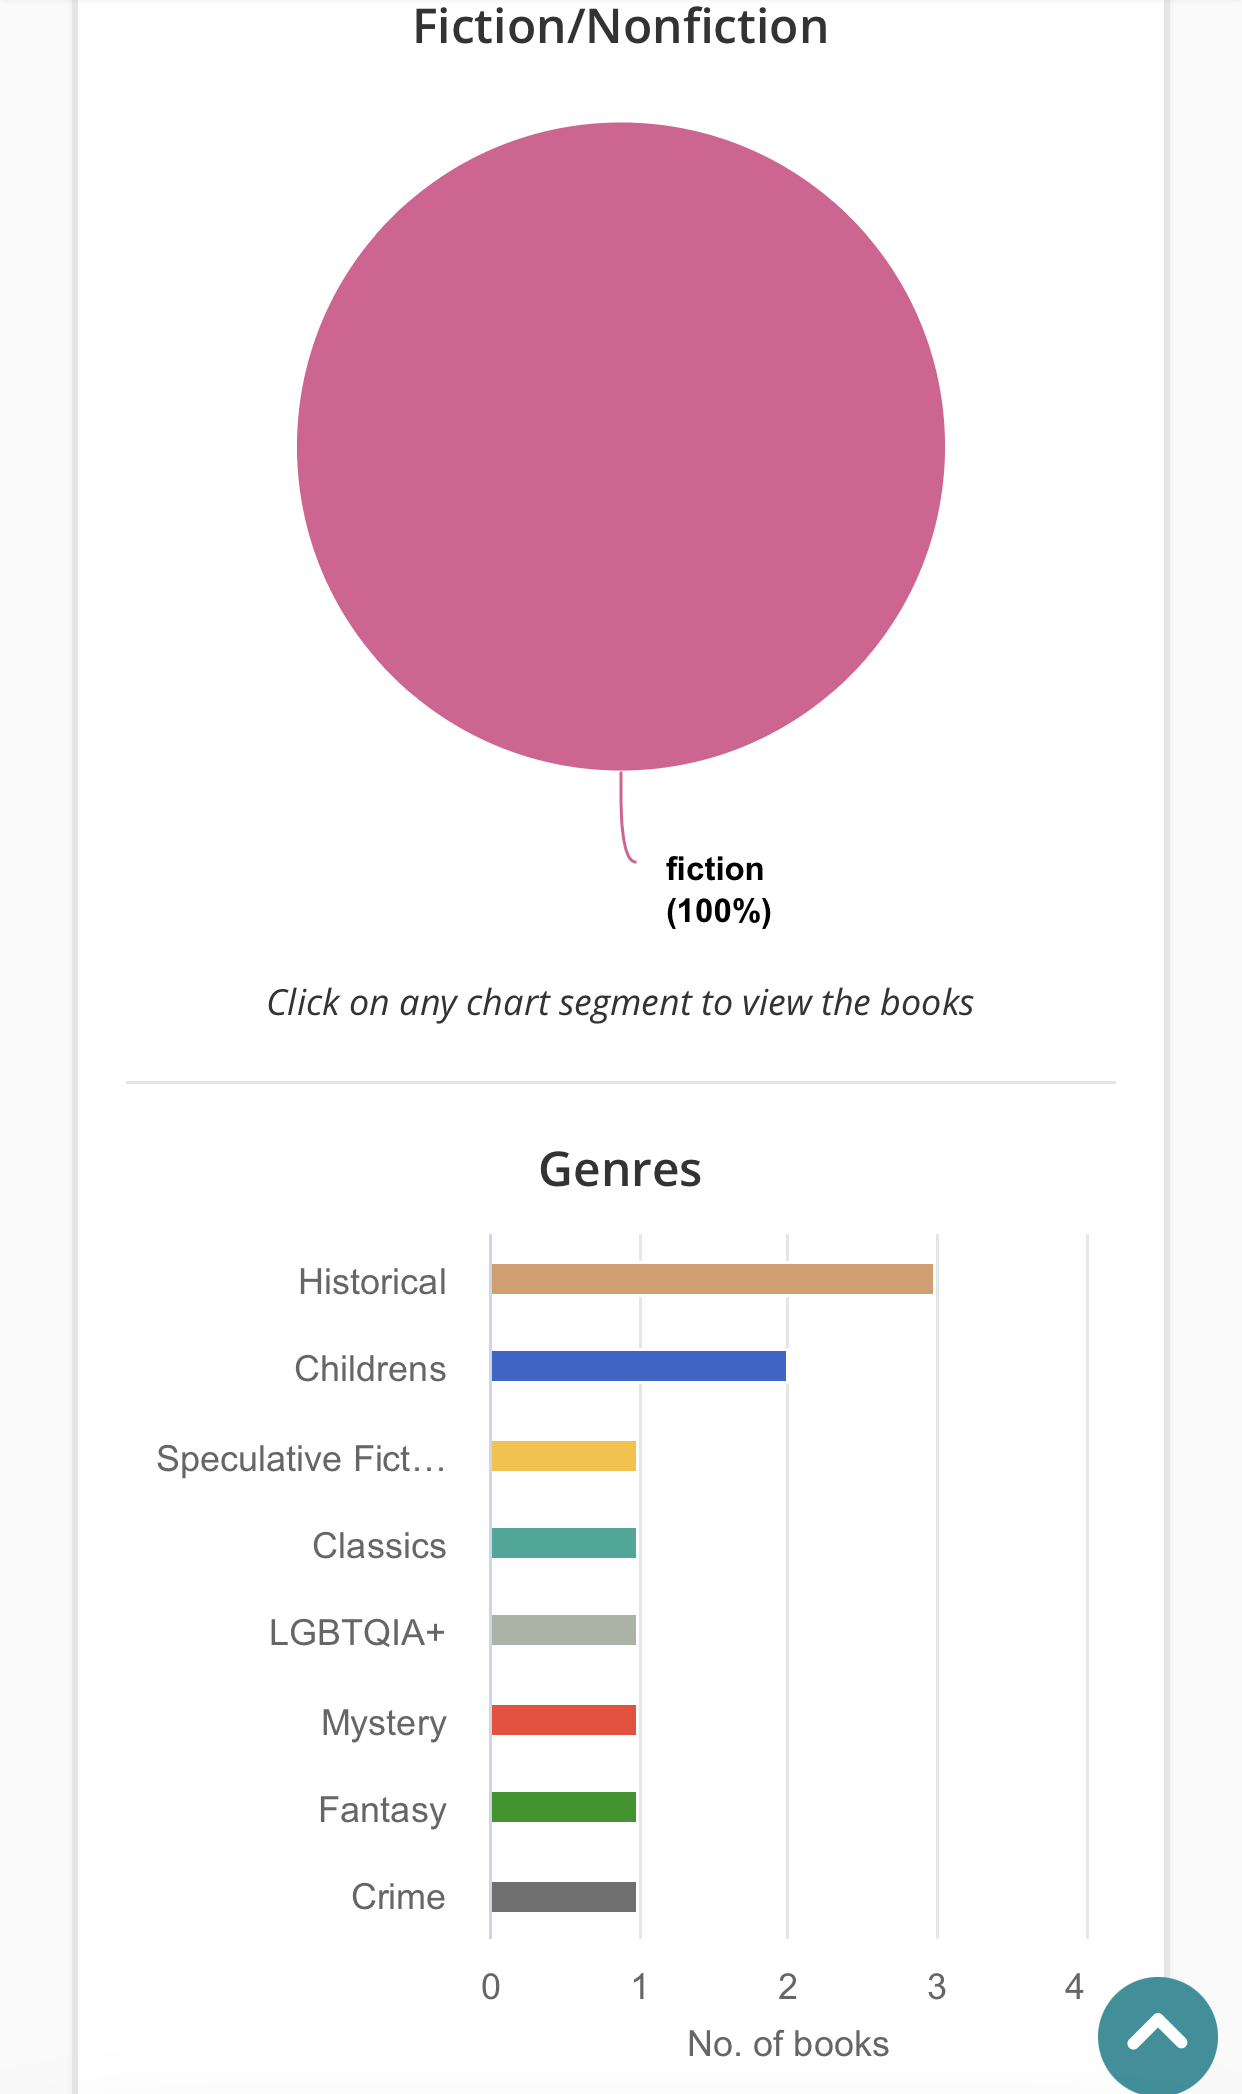
Task: Open the gray LGBTQIA+ genre bar
Action: [x=563, y=1630]
